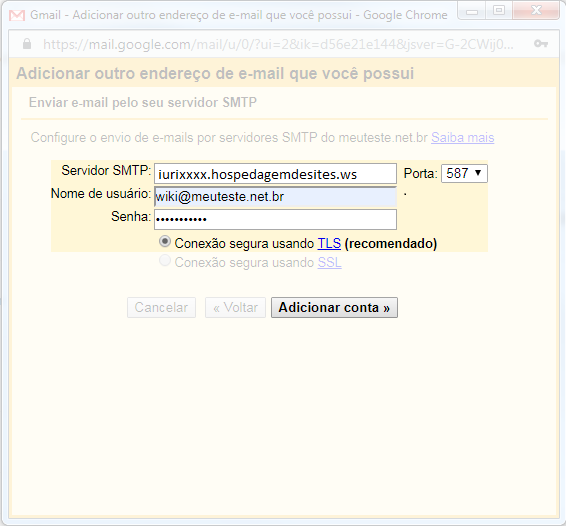
Task: Click the Cancelar button
Action: pyautogui.click(x=161, y=308)
